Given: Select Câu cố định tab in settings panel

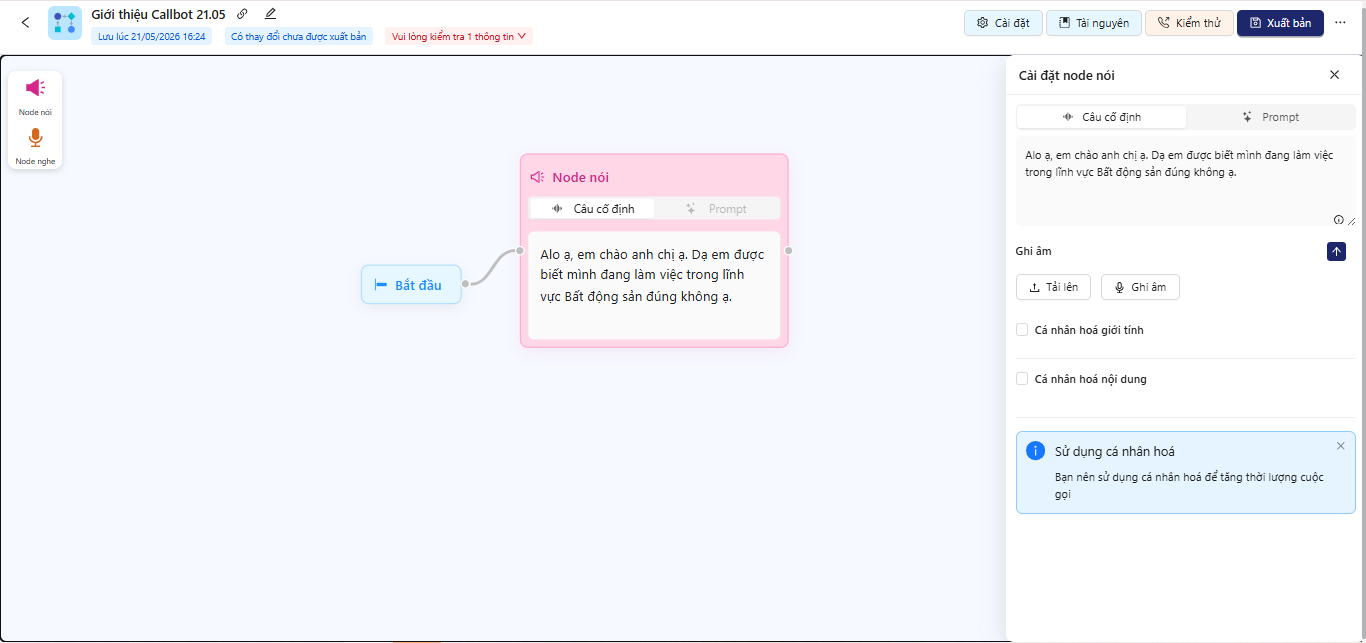Looking at the screenshot, I should click(x=1101, y=117).
